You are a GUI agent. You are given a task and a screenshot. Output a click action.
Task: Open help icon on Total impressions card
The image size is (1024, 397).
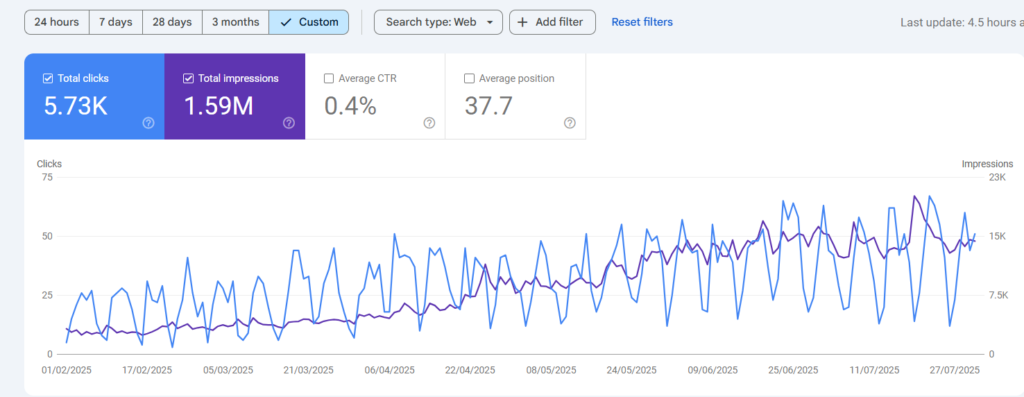pyautogui.click(x=289, y=123)
